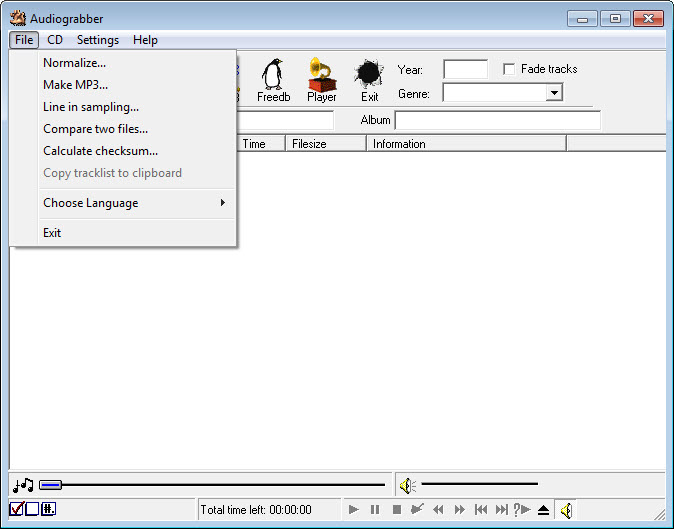Eject the CD using eject button
The image size is (674, 529).
[x=543, y=510]
